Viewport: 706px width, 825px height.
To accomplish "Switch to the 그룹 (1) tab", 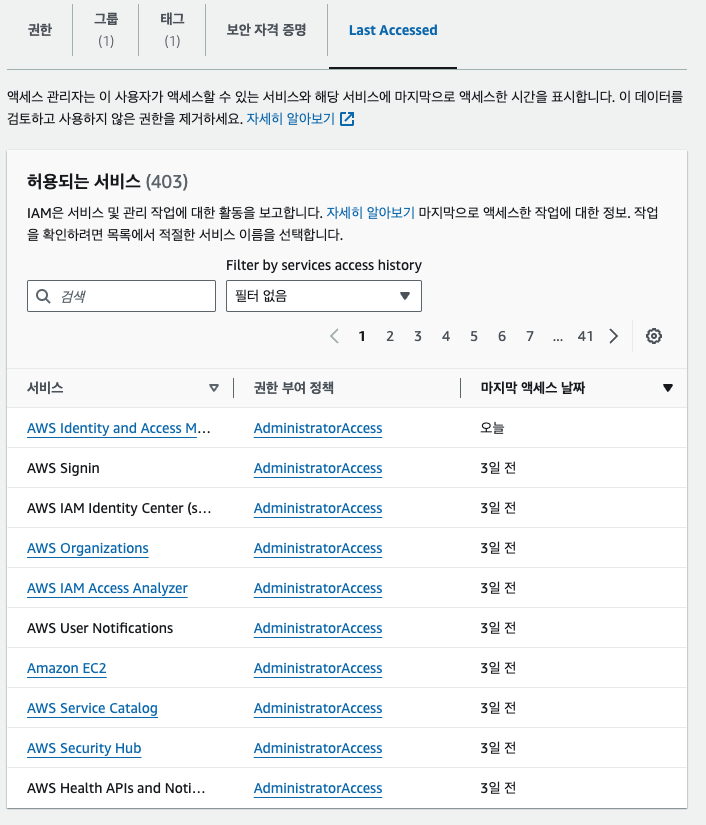I will pyautogui.click(x=106, y=29).
